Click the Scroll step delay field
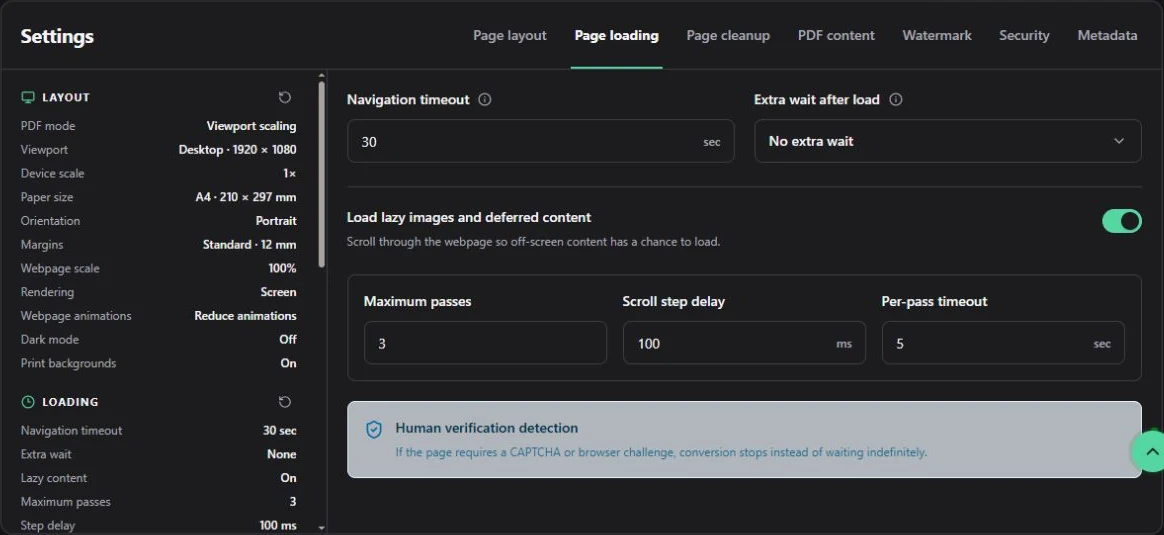The height and width of the screenshot is (535, 1164). pos(744,343)
